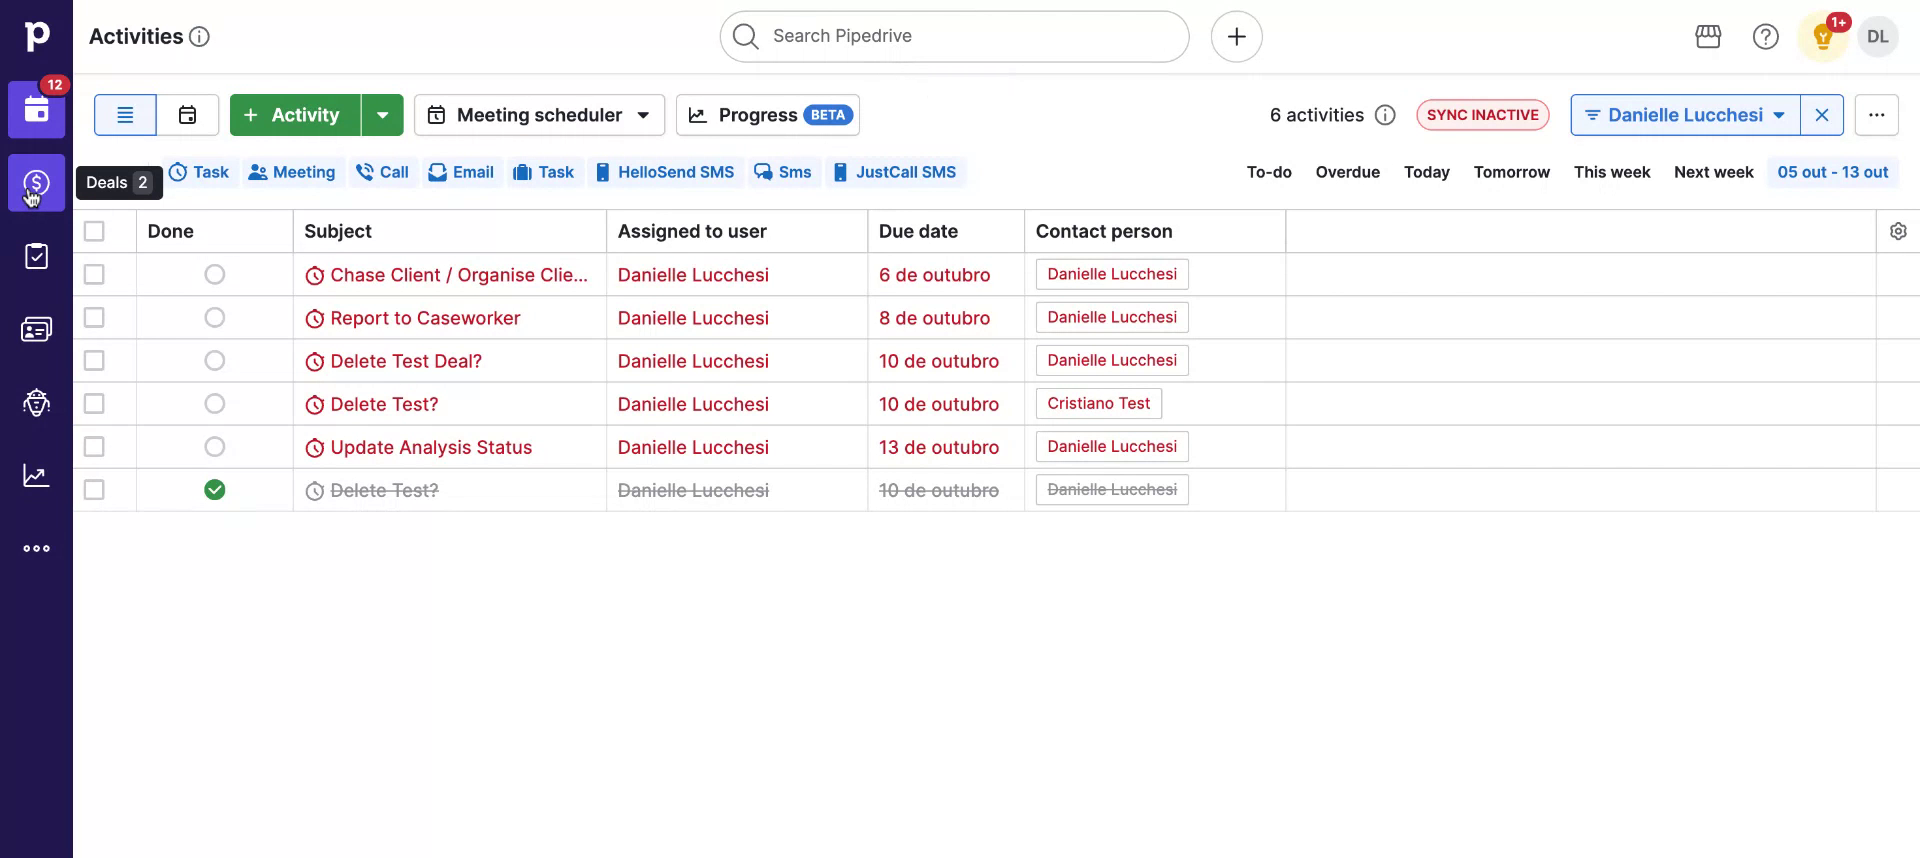Open the Insights chart sidebar icon
Viewport: 1920px width, 858px height.
37,475
